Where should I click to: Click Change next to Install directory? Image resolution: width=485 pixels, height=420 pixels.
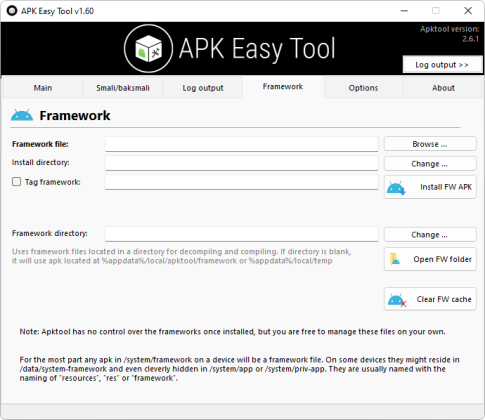pos(430,164)
